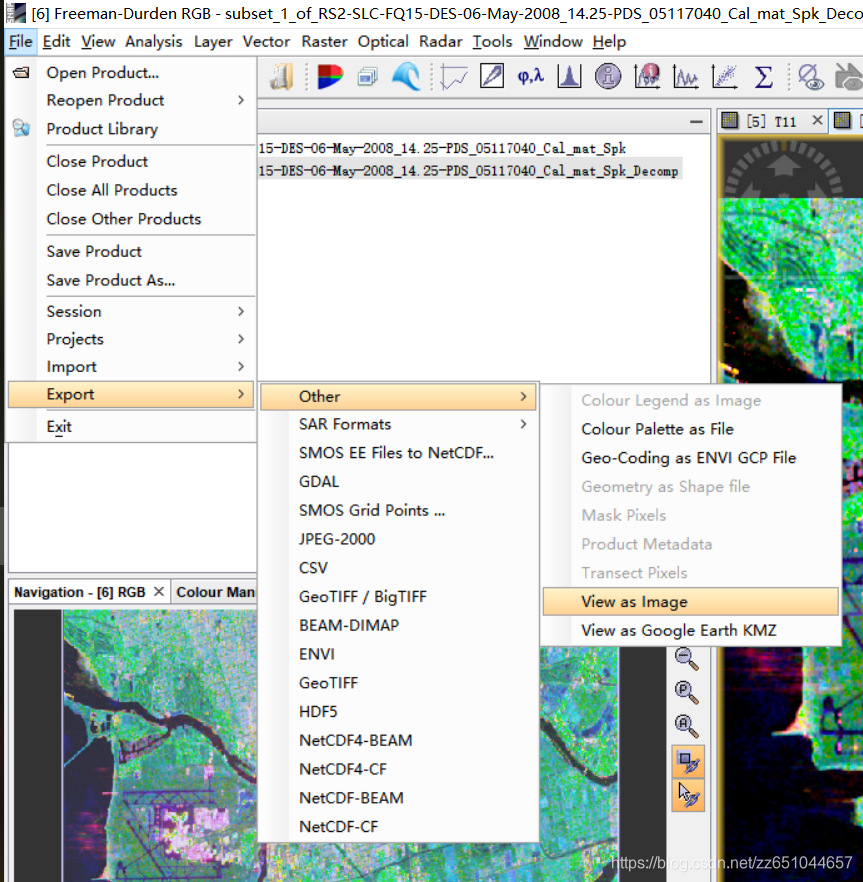Expand the Export submenu entry
The image size is (863, 882).
pos(131,394)
